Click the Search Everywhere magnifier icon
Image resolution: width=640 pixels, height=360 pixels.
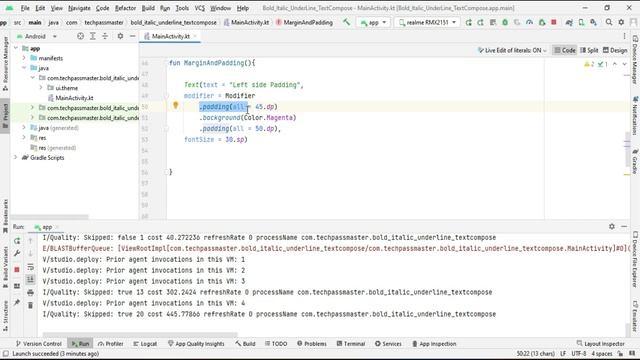point(609,22)
